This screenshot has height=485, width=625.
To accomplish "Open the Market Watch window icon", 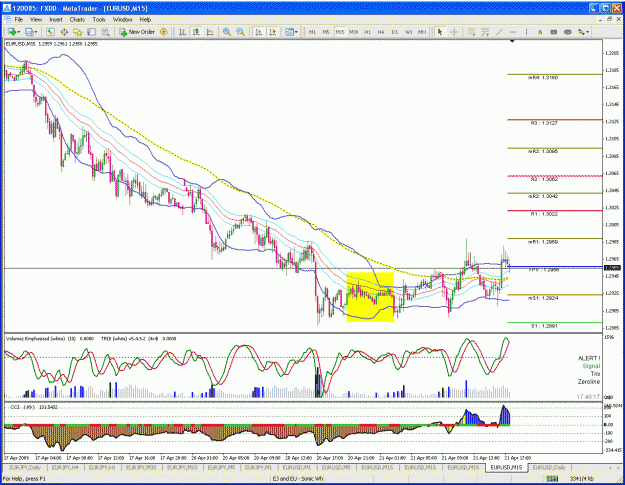I will [x=50, y=32].
